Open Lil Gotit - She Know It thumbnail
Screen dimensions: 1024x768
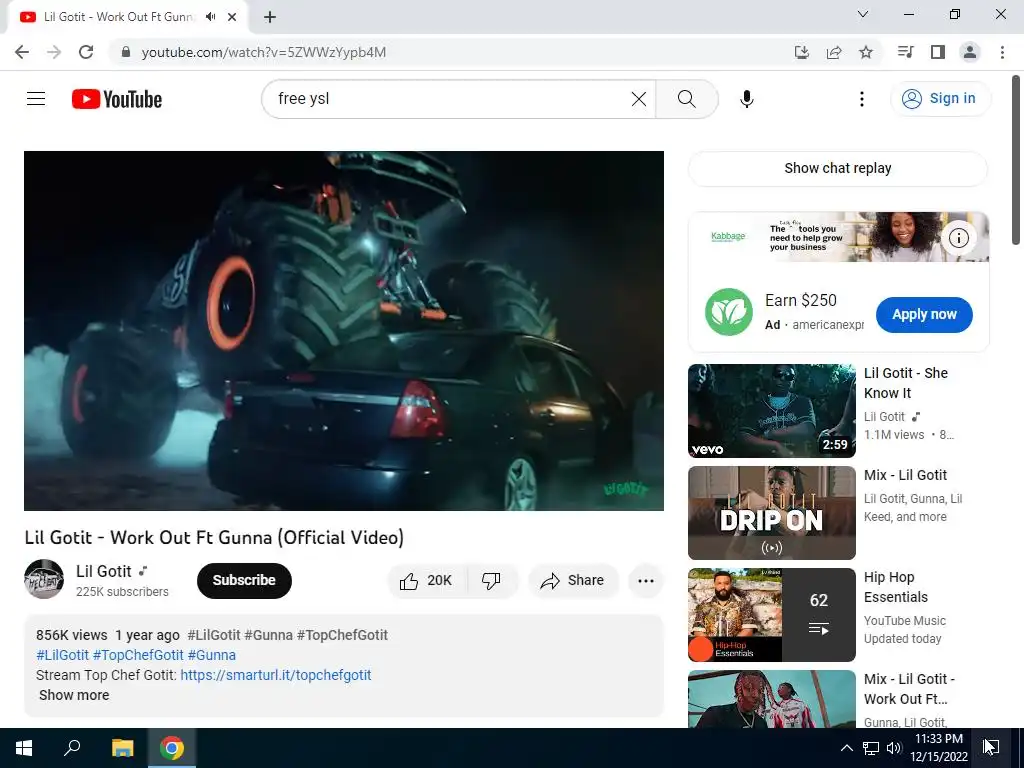[772, 411]
